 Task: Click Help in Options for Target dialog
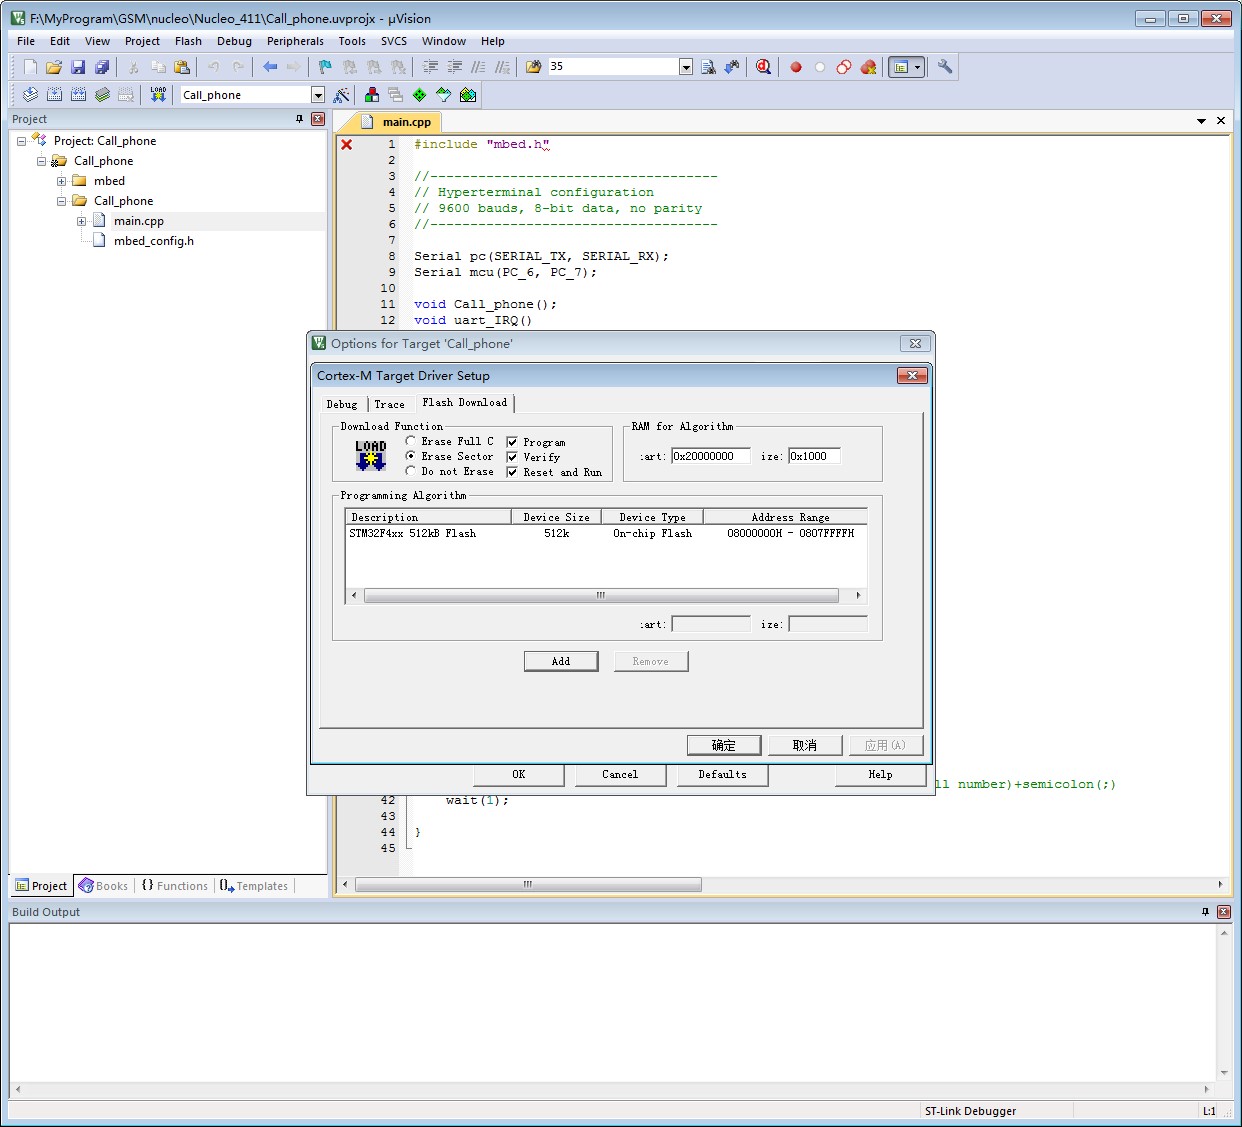point(881,775)
